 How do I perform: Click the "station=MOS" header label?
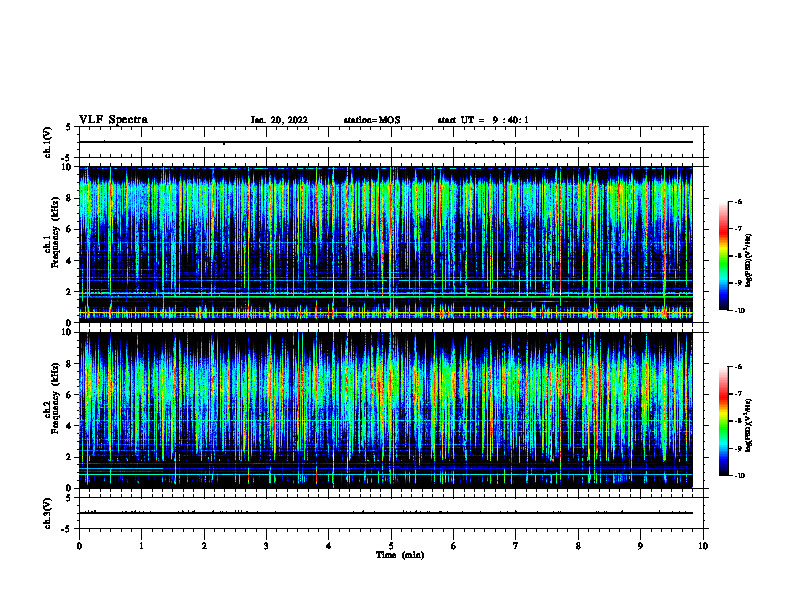coord(372,120)
